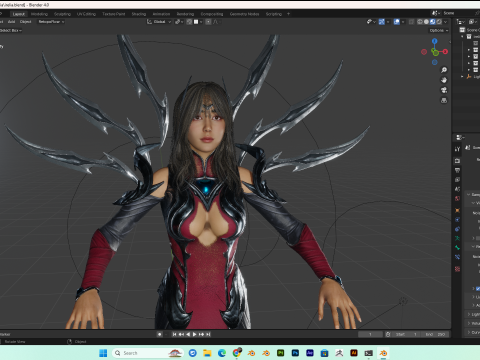Image resolution: width=480 pixels, height=360 pixels.
Task: Click the timeline preview range clock icon
Action: [388, 334]
